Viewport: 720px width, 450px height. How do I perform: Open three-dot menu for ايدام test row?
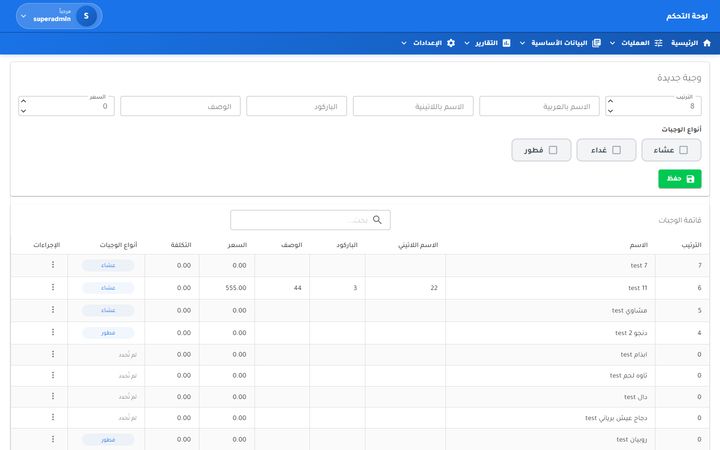[53, 354]
